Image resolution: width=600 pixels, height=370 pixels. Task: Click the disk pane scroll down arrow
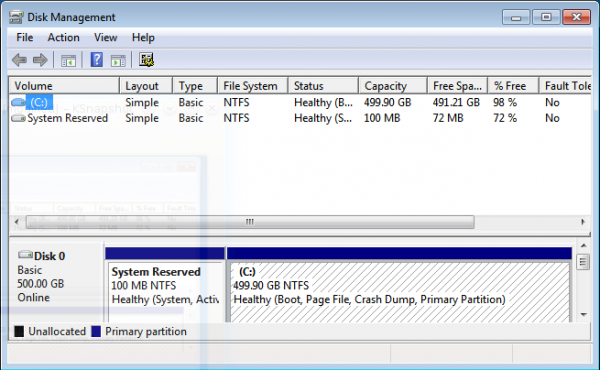coord(584,315)
